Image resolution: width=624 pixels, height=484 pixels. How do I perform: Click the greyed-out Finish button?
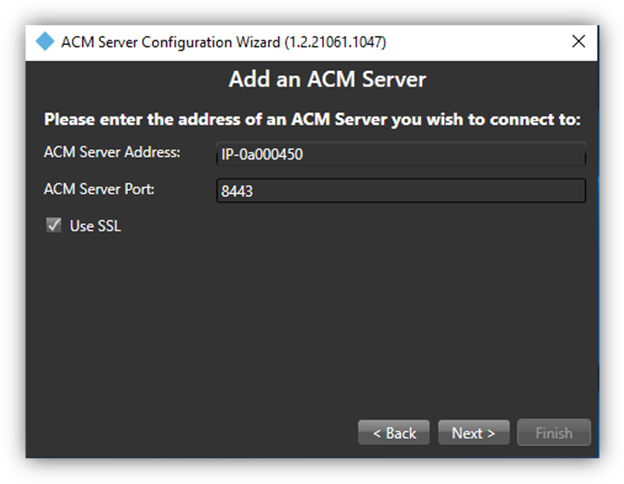click(x=554, y=433)
